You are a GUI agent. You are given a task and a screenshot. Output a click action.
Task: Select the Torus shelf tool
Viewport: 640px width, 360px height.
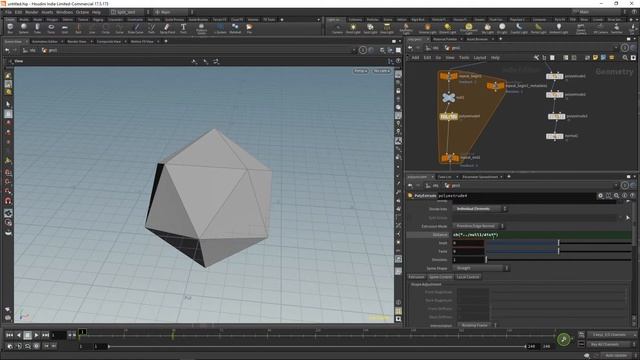[x=51, y=28]
